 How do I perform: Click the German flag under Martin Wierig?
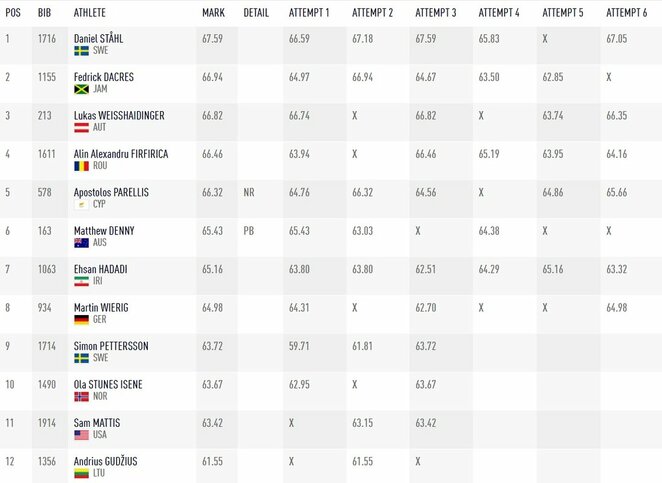pos(81,320)
